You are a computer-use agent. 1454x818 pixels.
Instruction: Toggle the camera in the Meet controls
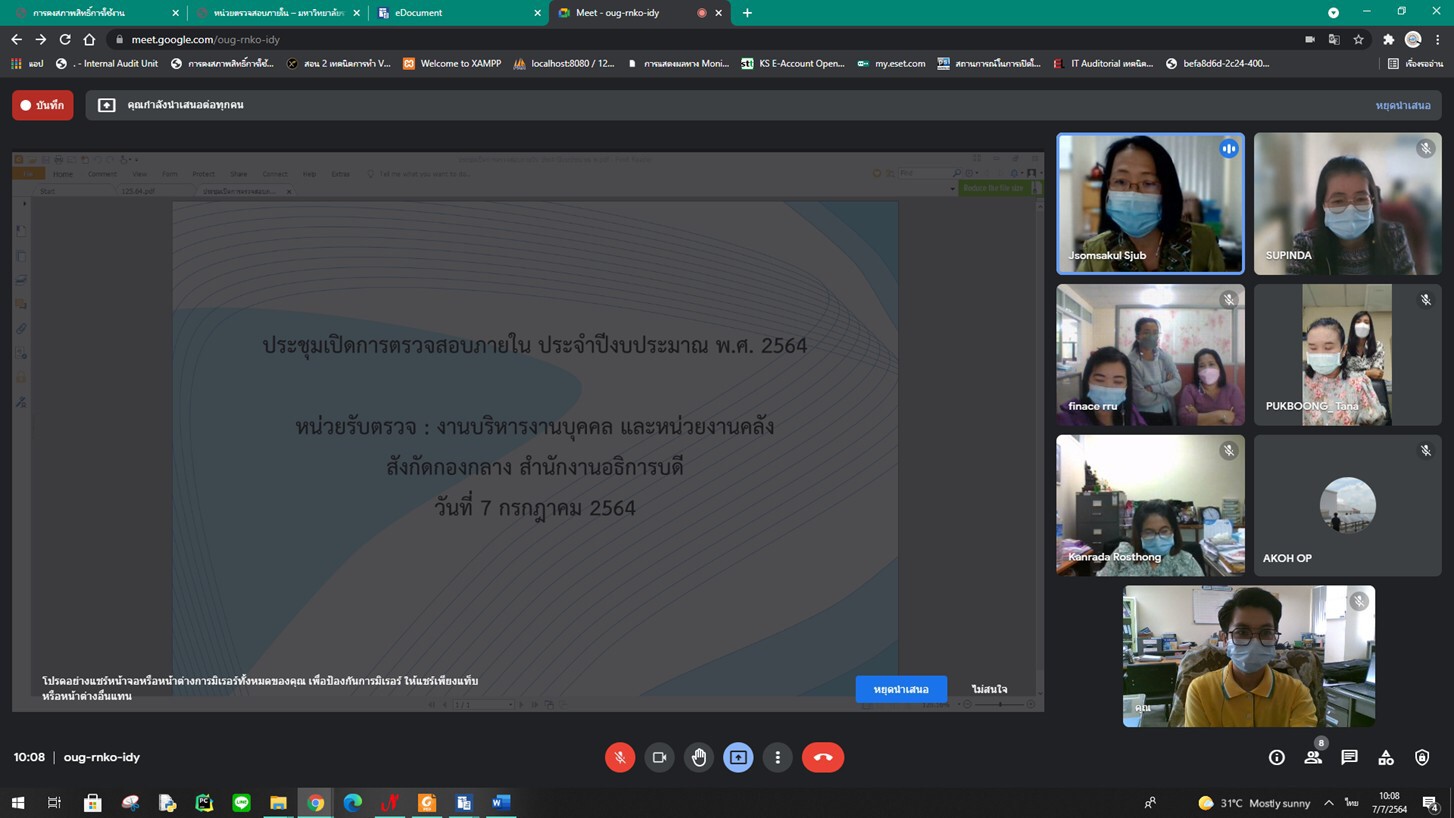[659, 757]
